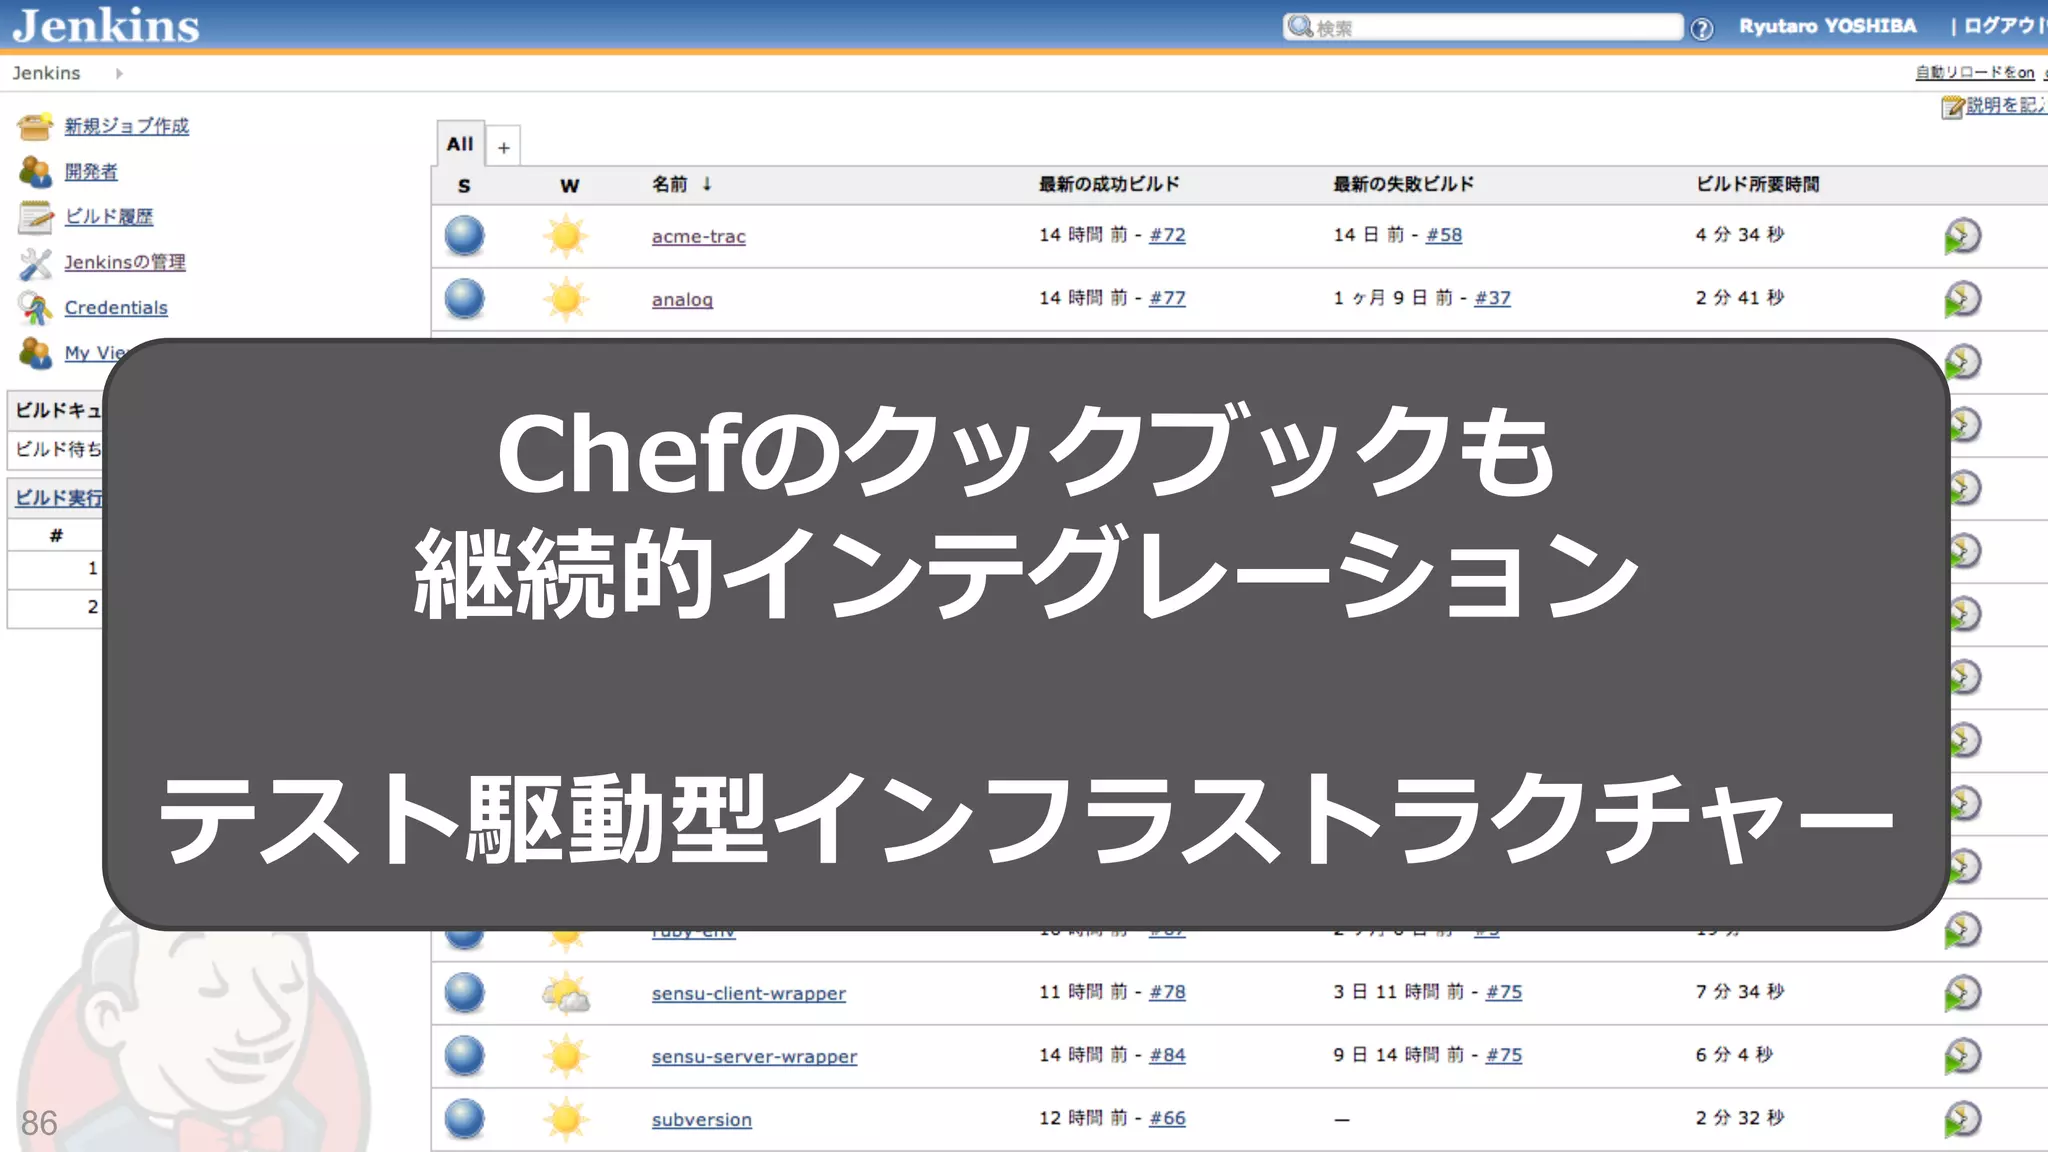Sort by 最新の失敗ビルド column
This screenshot has width=2048, height=1152.
(1403, 184)
